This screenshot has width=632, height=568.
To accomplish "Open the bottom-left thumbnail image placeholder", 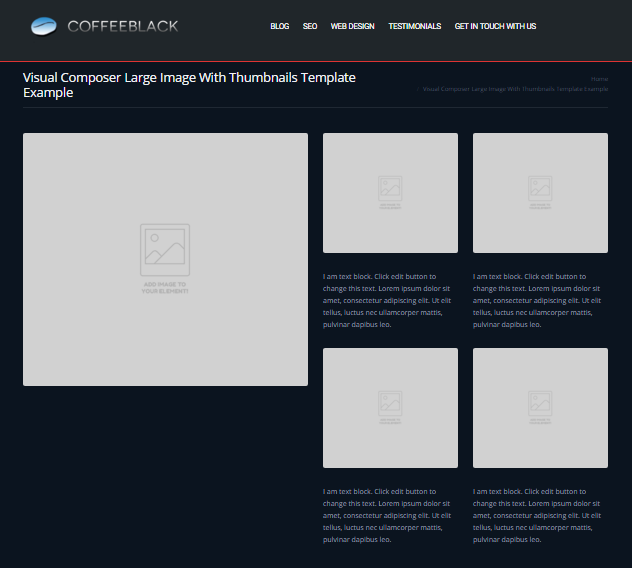I will click(390, 407).
